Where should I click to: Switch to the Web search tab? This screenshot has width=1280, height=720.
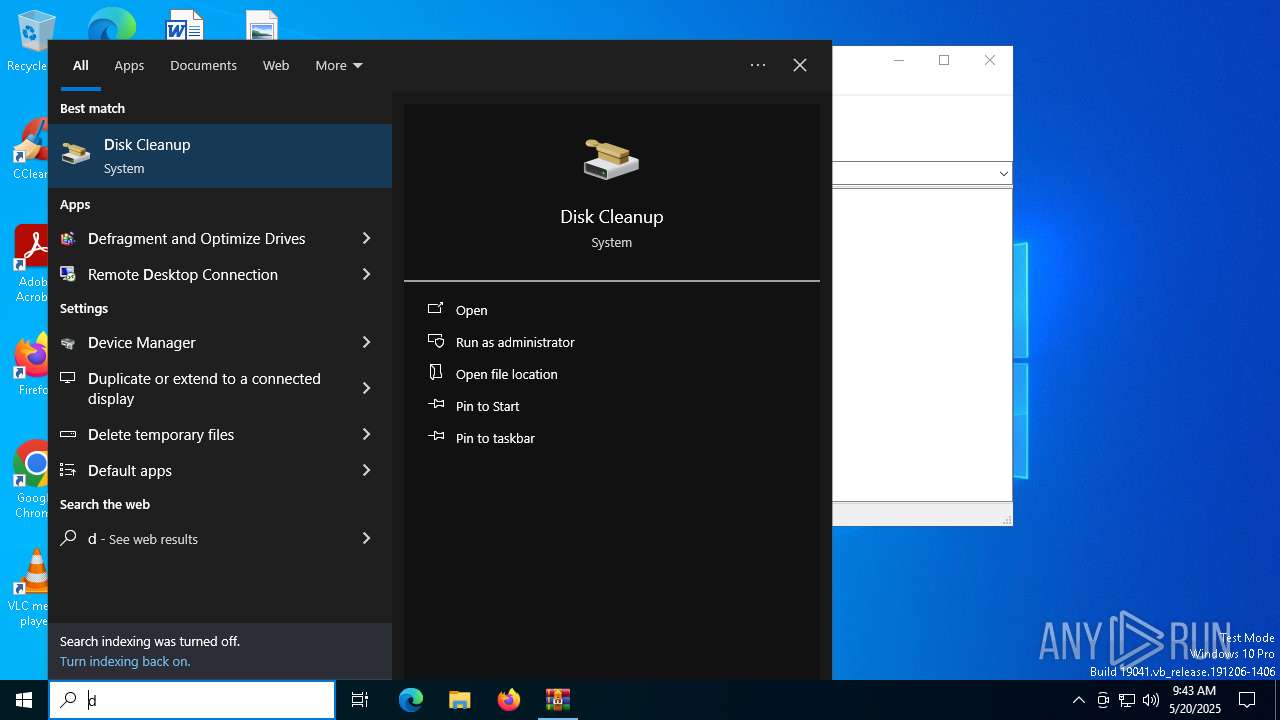[x=276, y=65]
